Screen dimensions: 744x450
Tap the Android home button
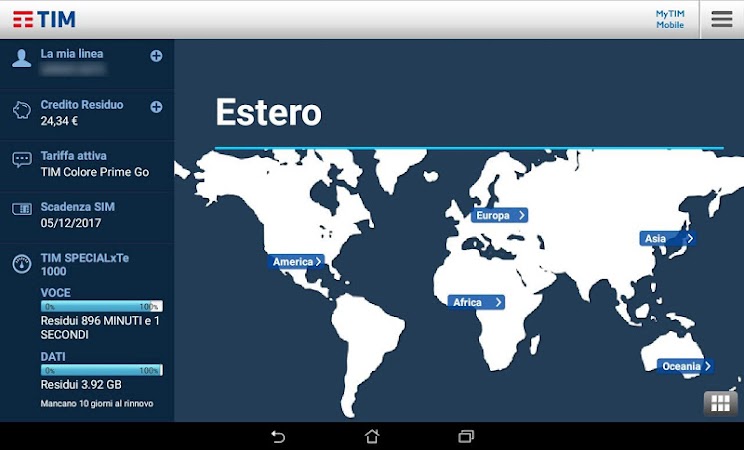point(372,436)
